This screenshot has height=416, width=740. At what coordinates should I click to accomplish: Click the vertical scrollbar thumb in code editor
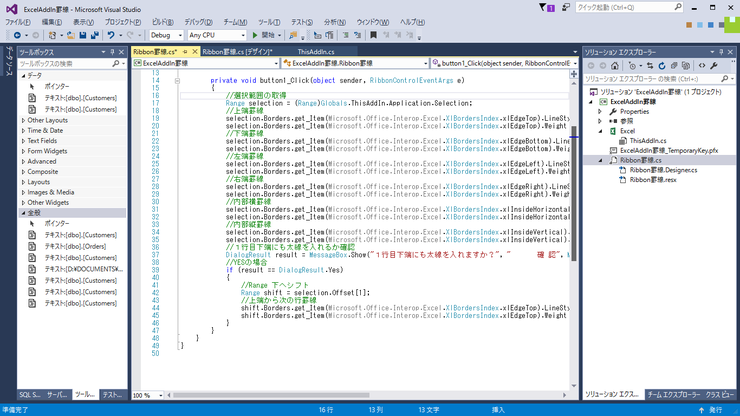(574, 193)
